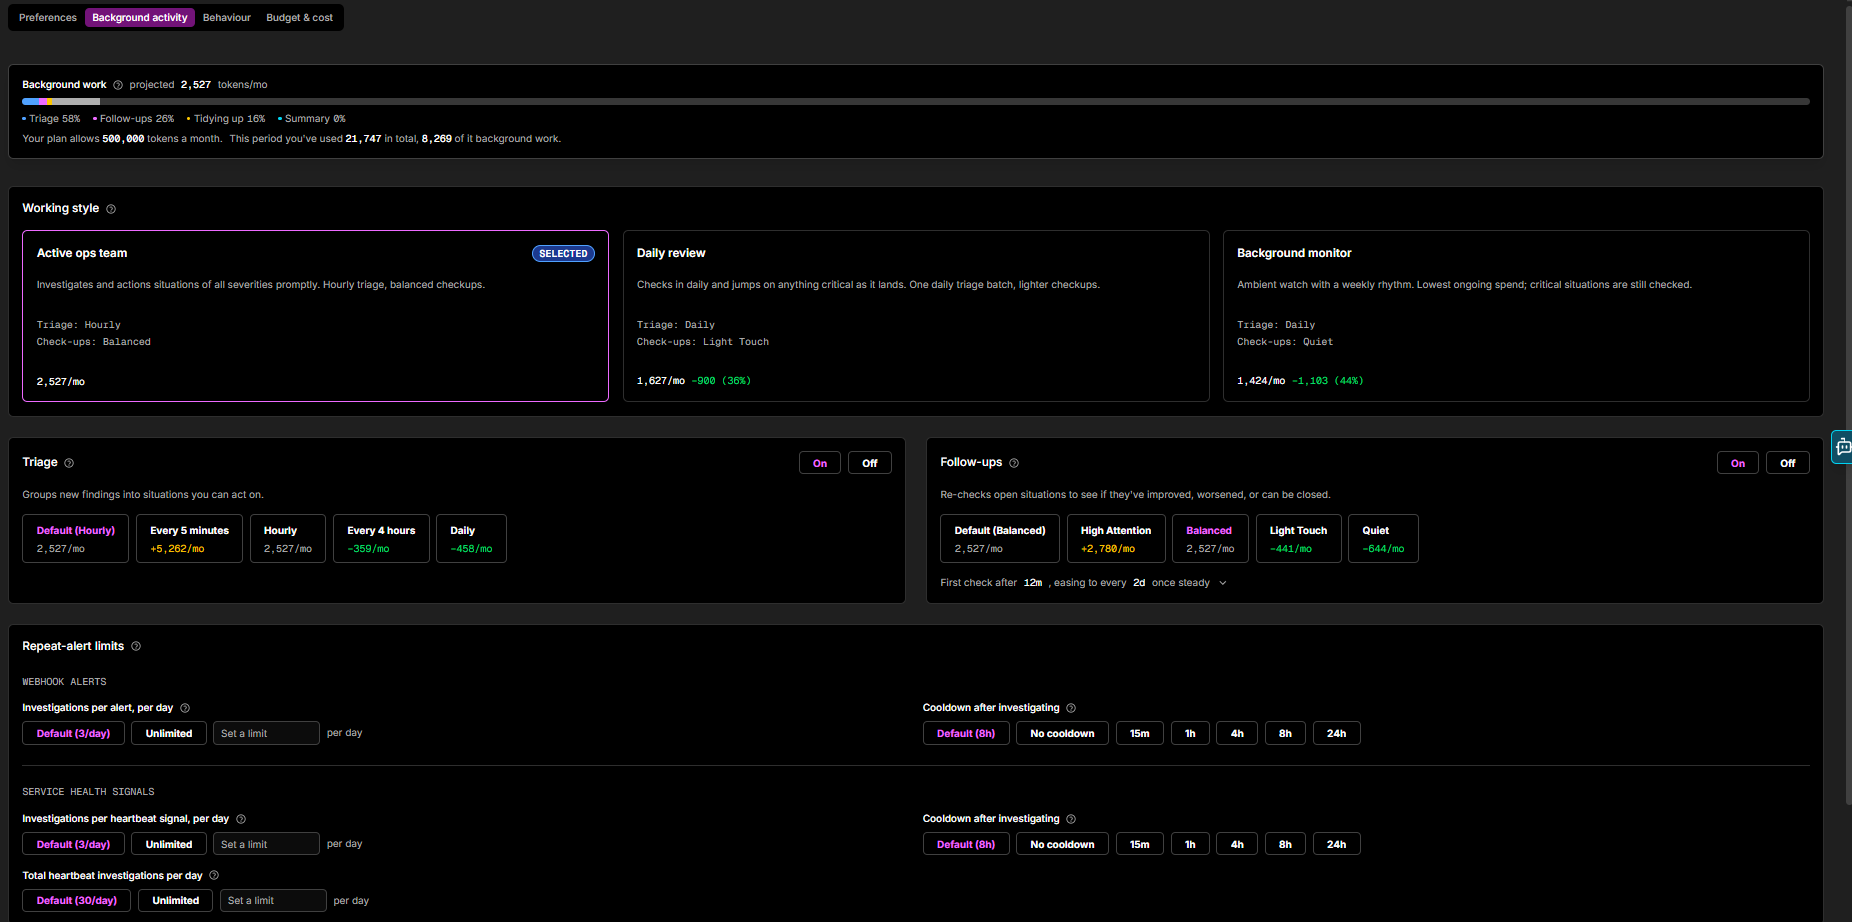The image size is (1852, 922).
Task: Click the '2d' easing interval value
Action: (1139, 583)
